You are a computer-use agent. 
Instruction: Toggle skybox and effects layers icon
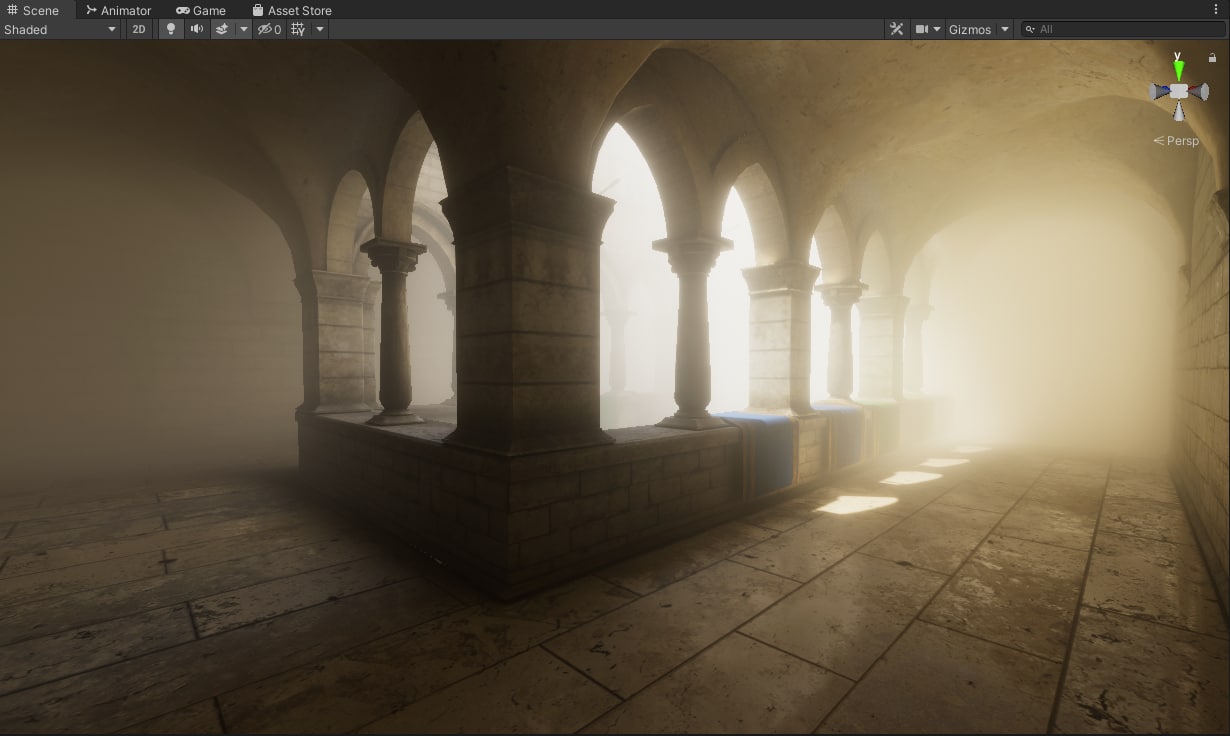[222, 29]
